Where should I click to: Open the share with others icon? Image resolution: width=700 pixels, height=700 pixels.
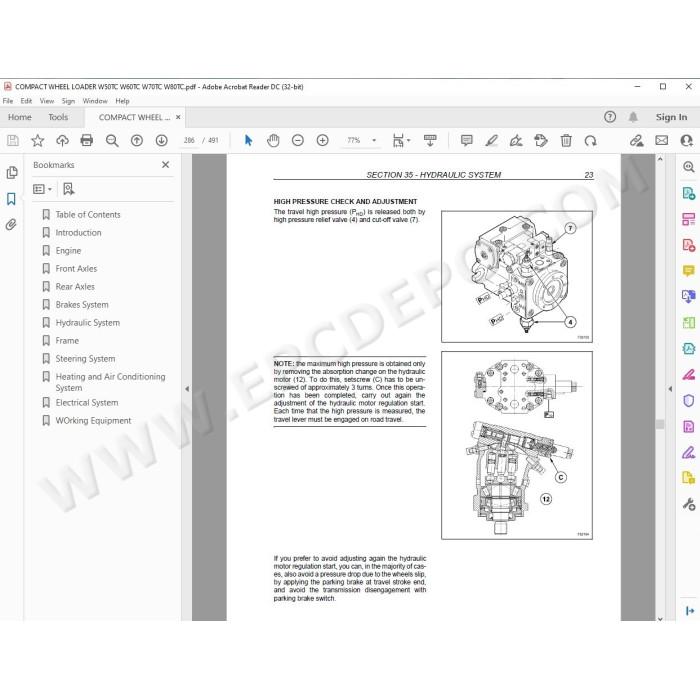686,141
